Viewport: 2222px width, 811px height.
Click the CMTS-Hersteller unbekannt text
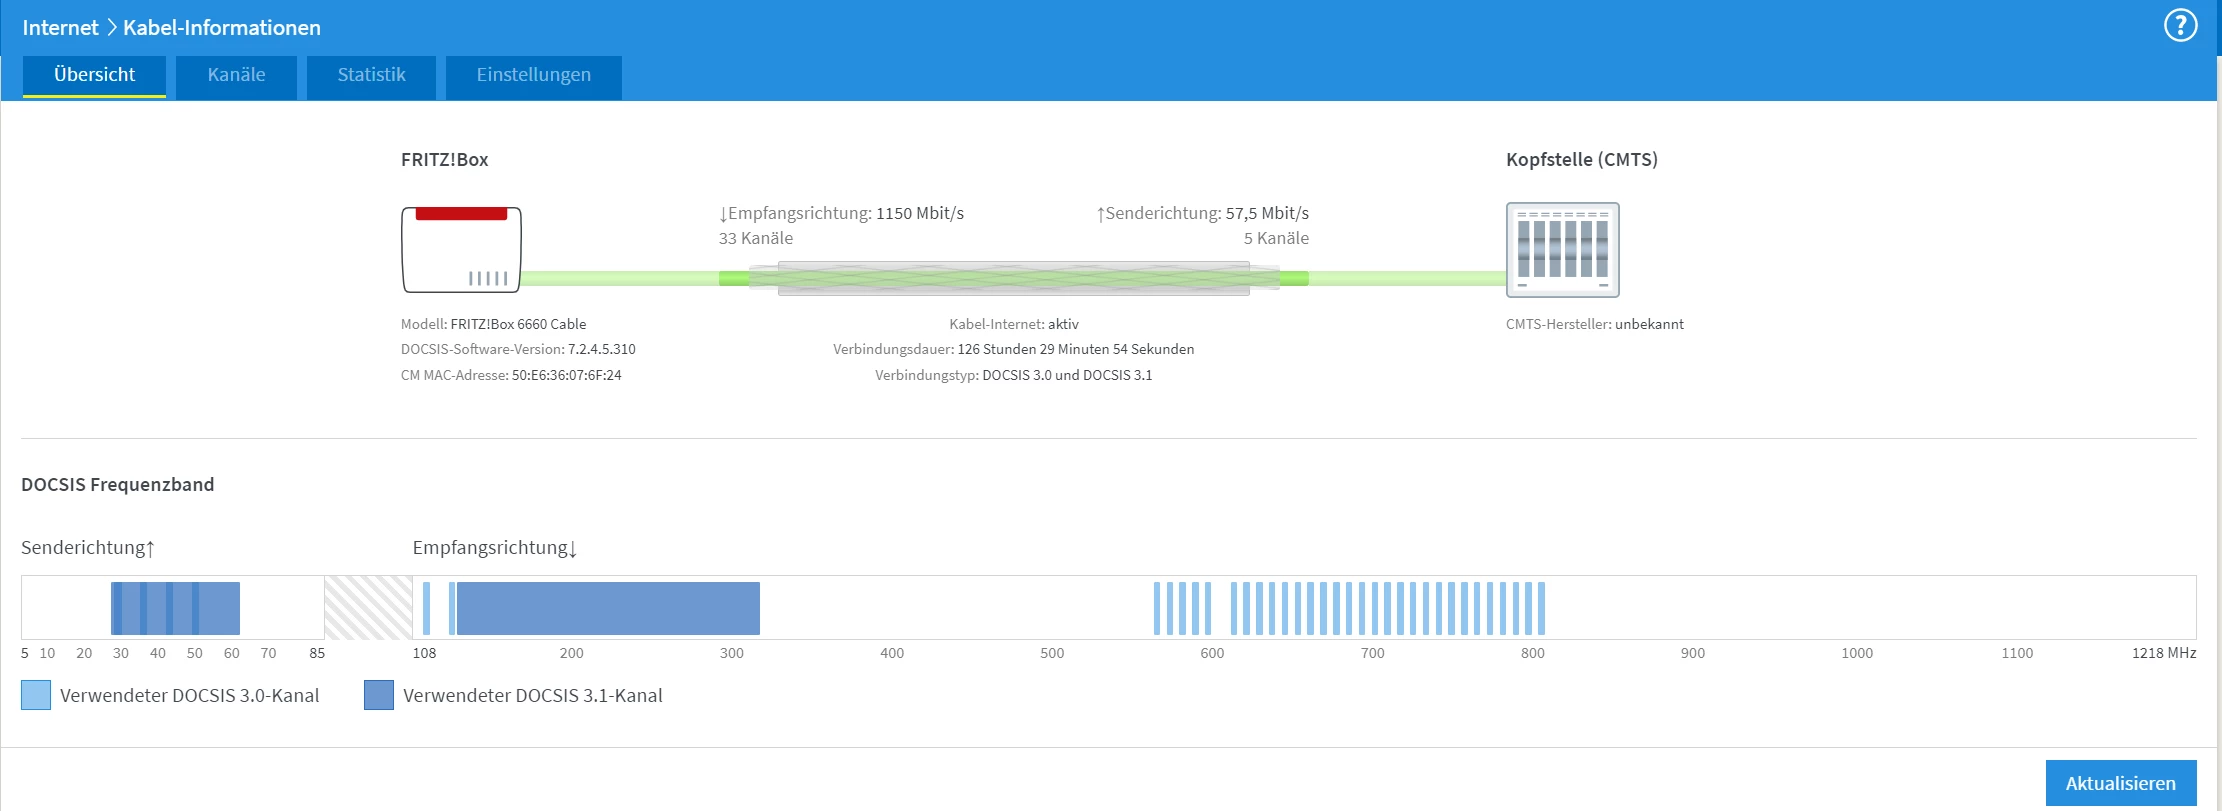pyautogui.click(x=1595, y=324)
